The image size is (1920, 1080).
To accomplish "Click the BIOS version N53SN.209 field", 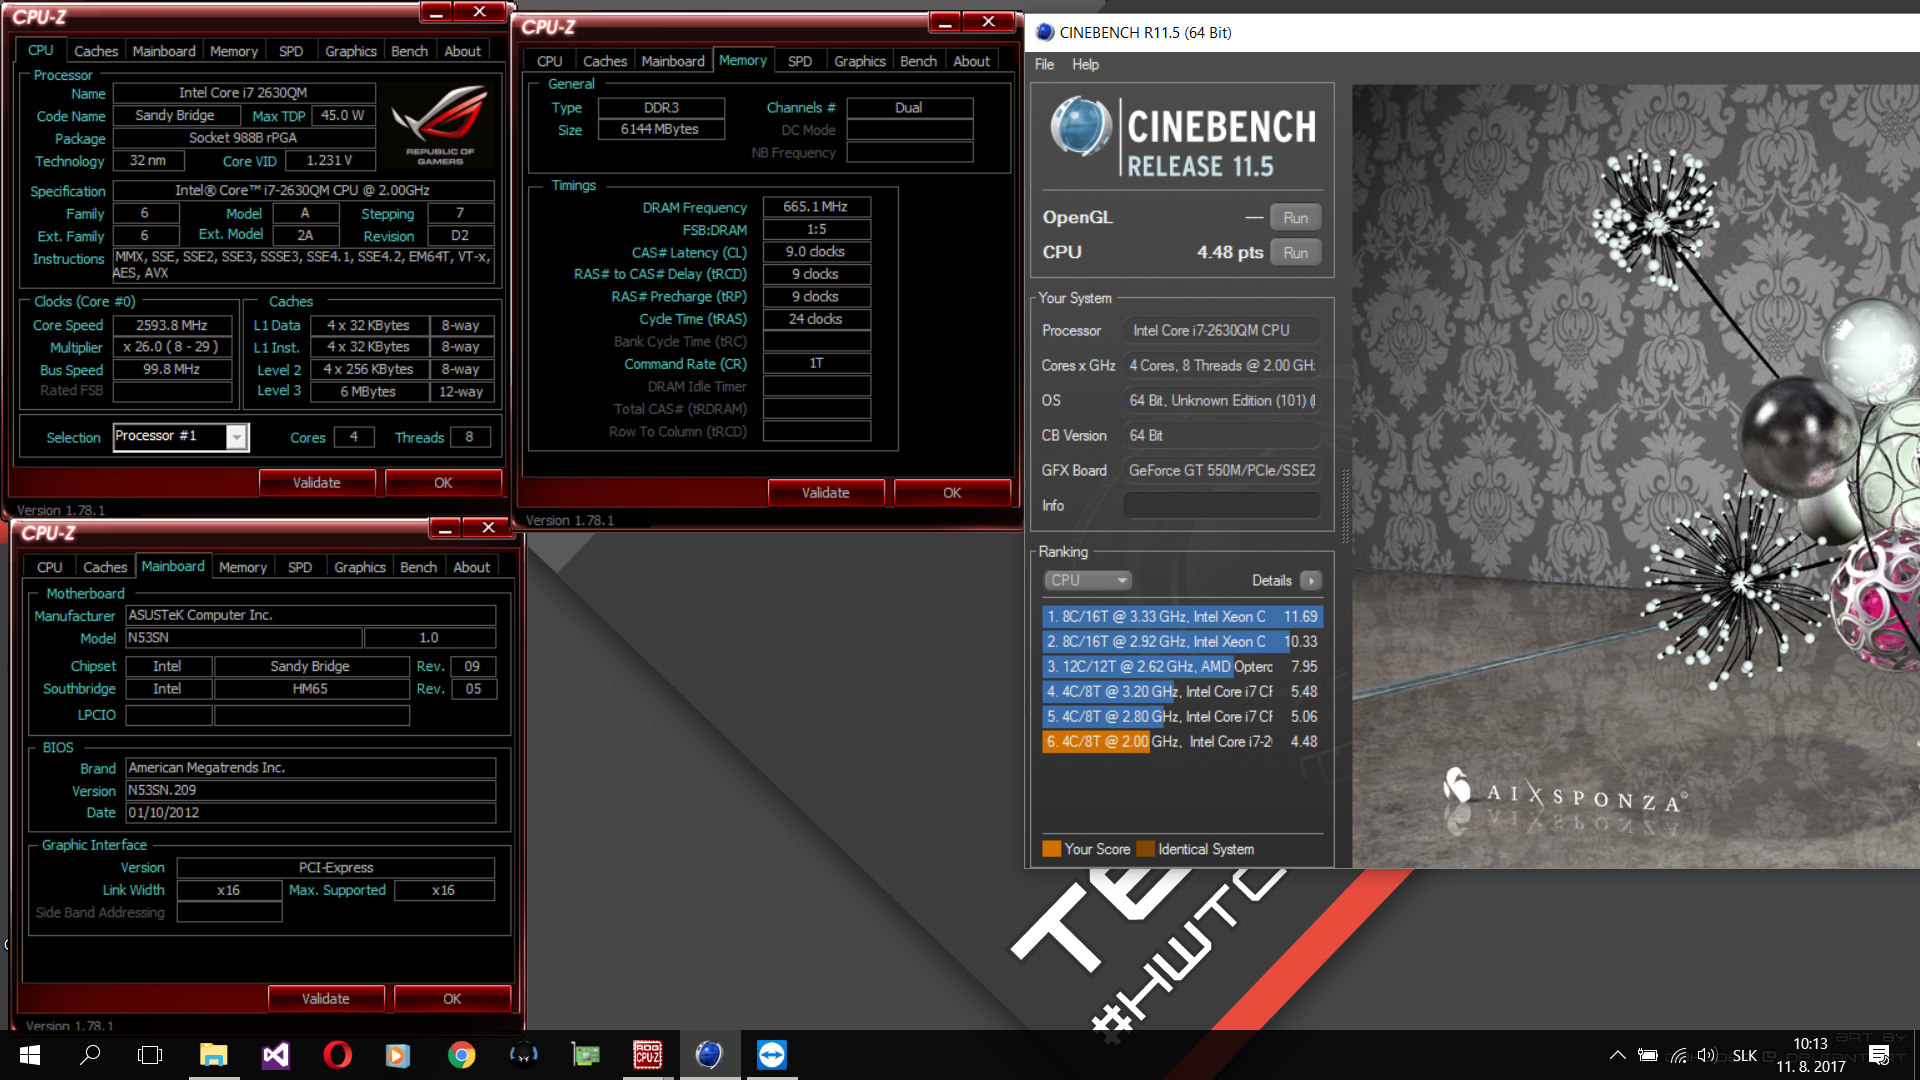I will click(x=311, y=790).
